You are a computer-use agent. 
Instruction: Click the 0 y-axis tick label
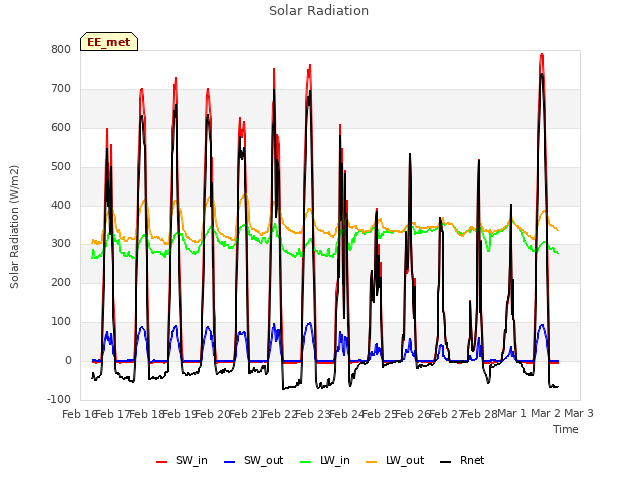[x=68, y=360]
